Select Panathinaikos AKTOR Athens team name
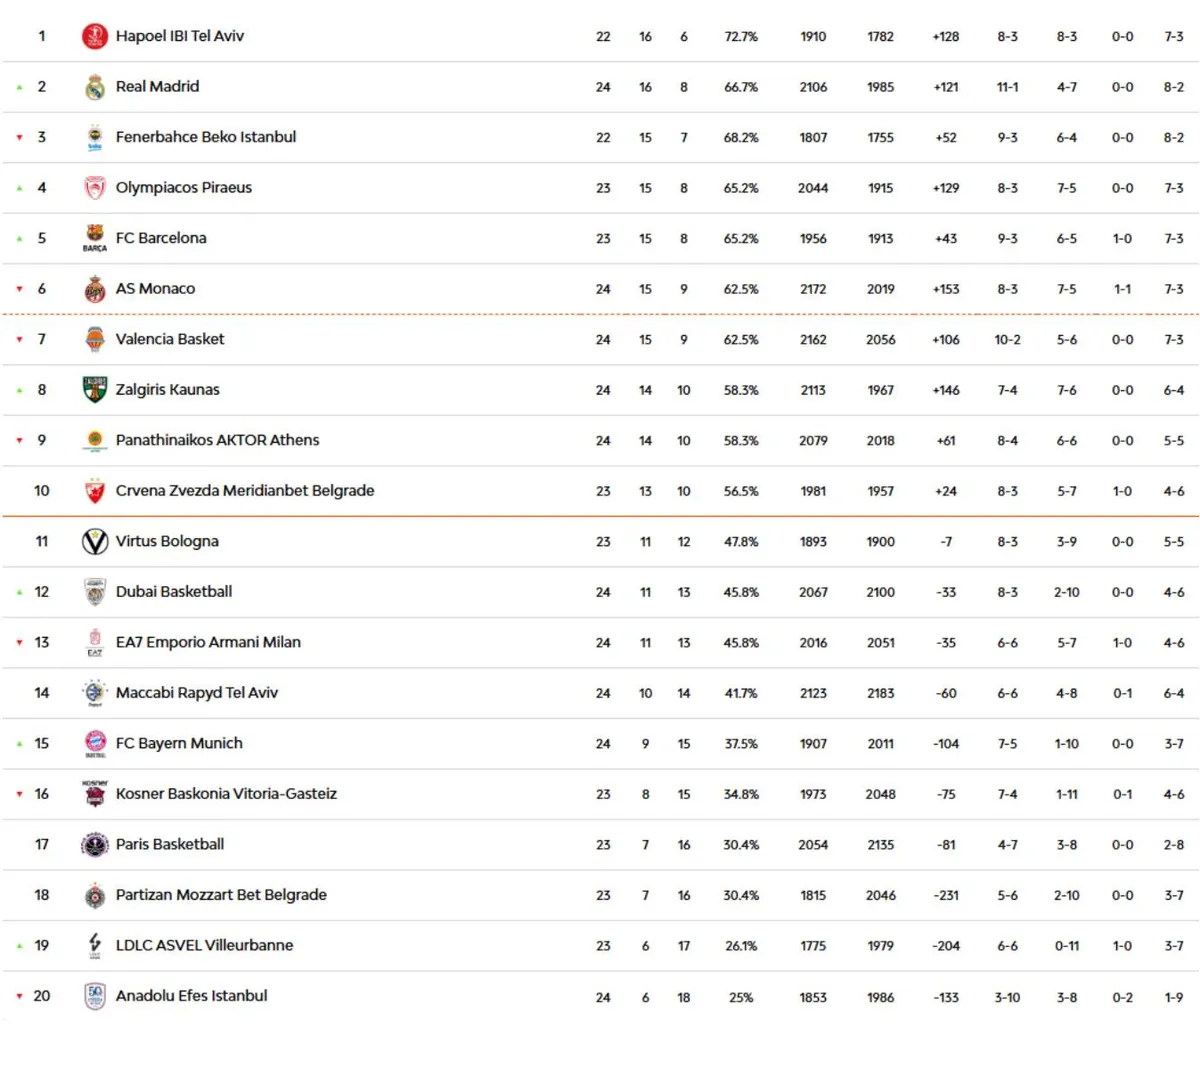1200x1069 pixels. [217, 440]
